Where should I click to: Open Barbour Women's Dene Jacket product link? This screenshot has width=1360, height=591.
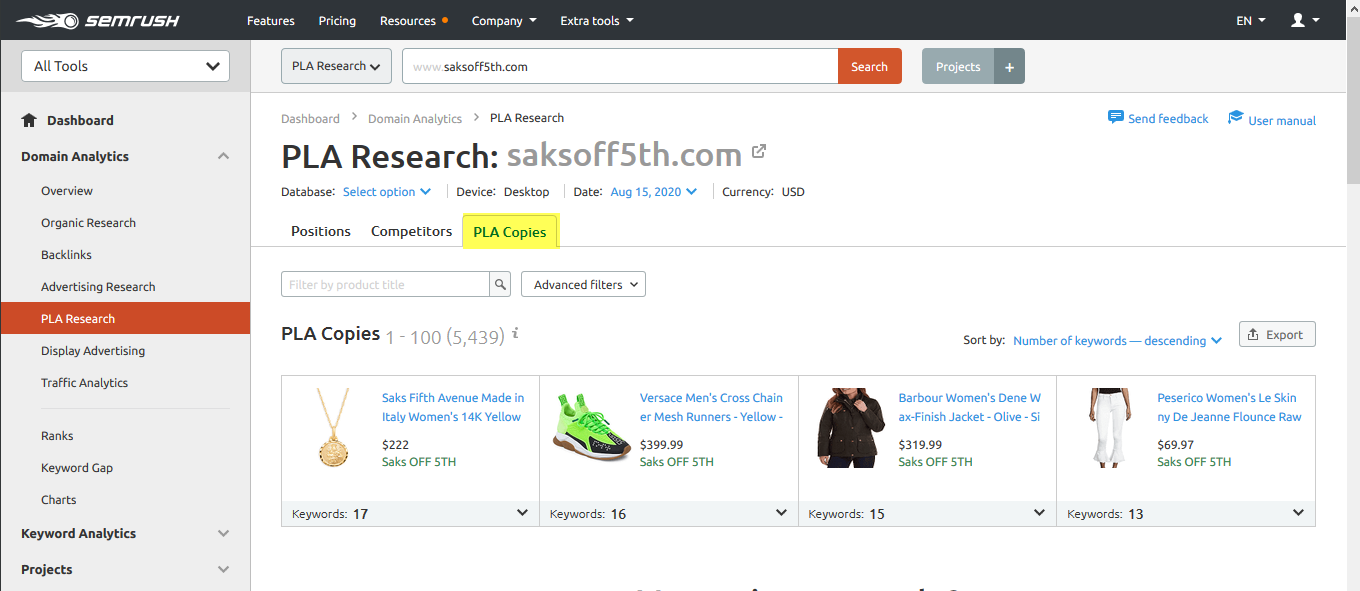(x=970, y=407)
